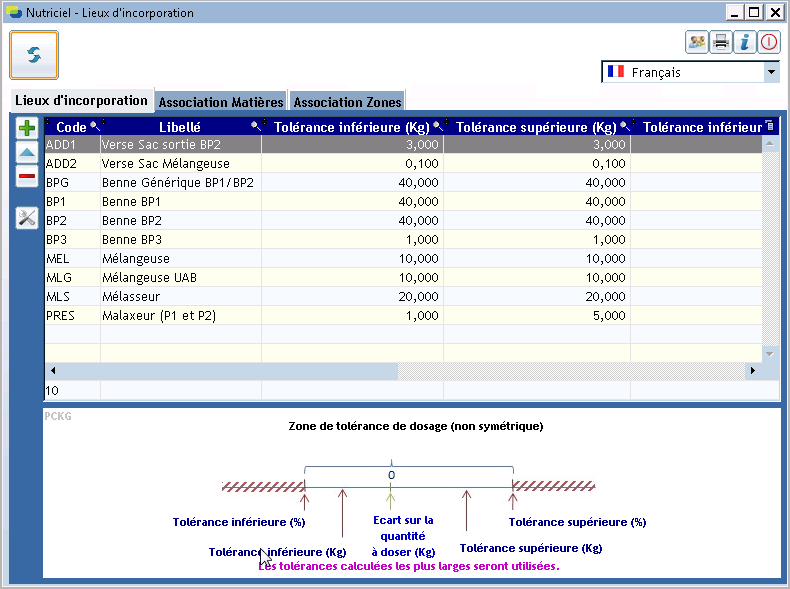Click the refresh arrows button

click(34, 55)
